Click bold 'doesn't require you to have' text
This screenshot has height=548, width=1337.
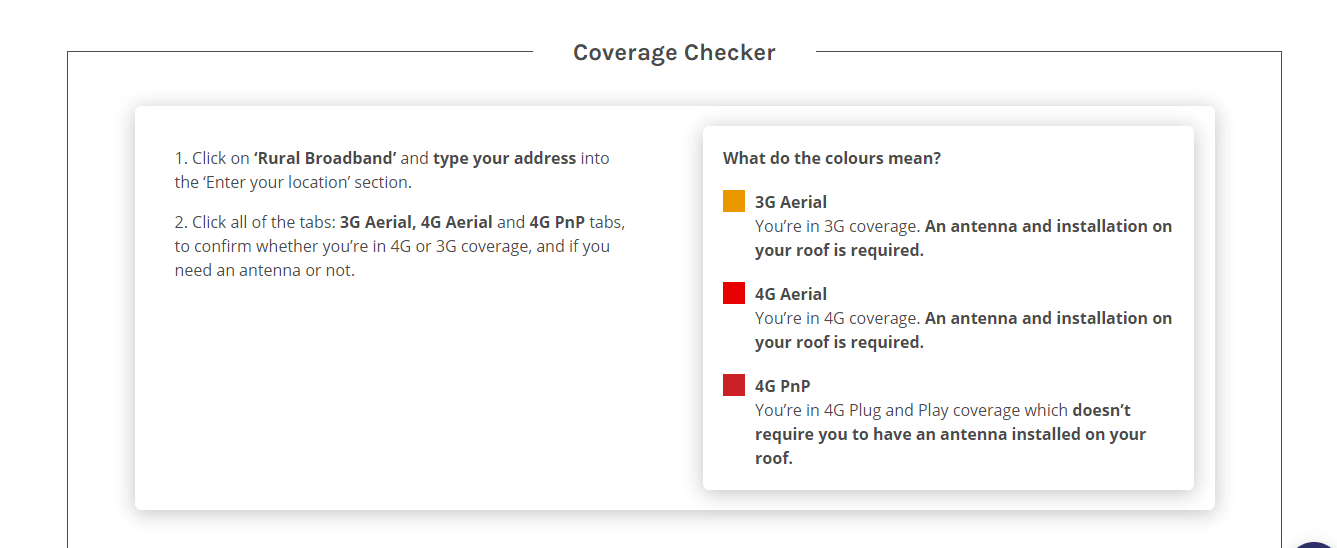[x=943, y=422]
